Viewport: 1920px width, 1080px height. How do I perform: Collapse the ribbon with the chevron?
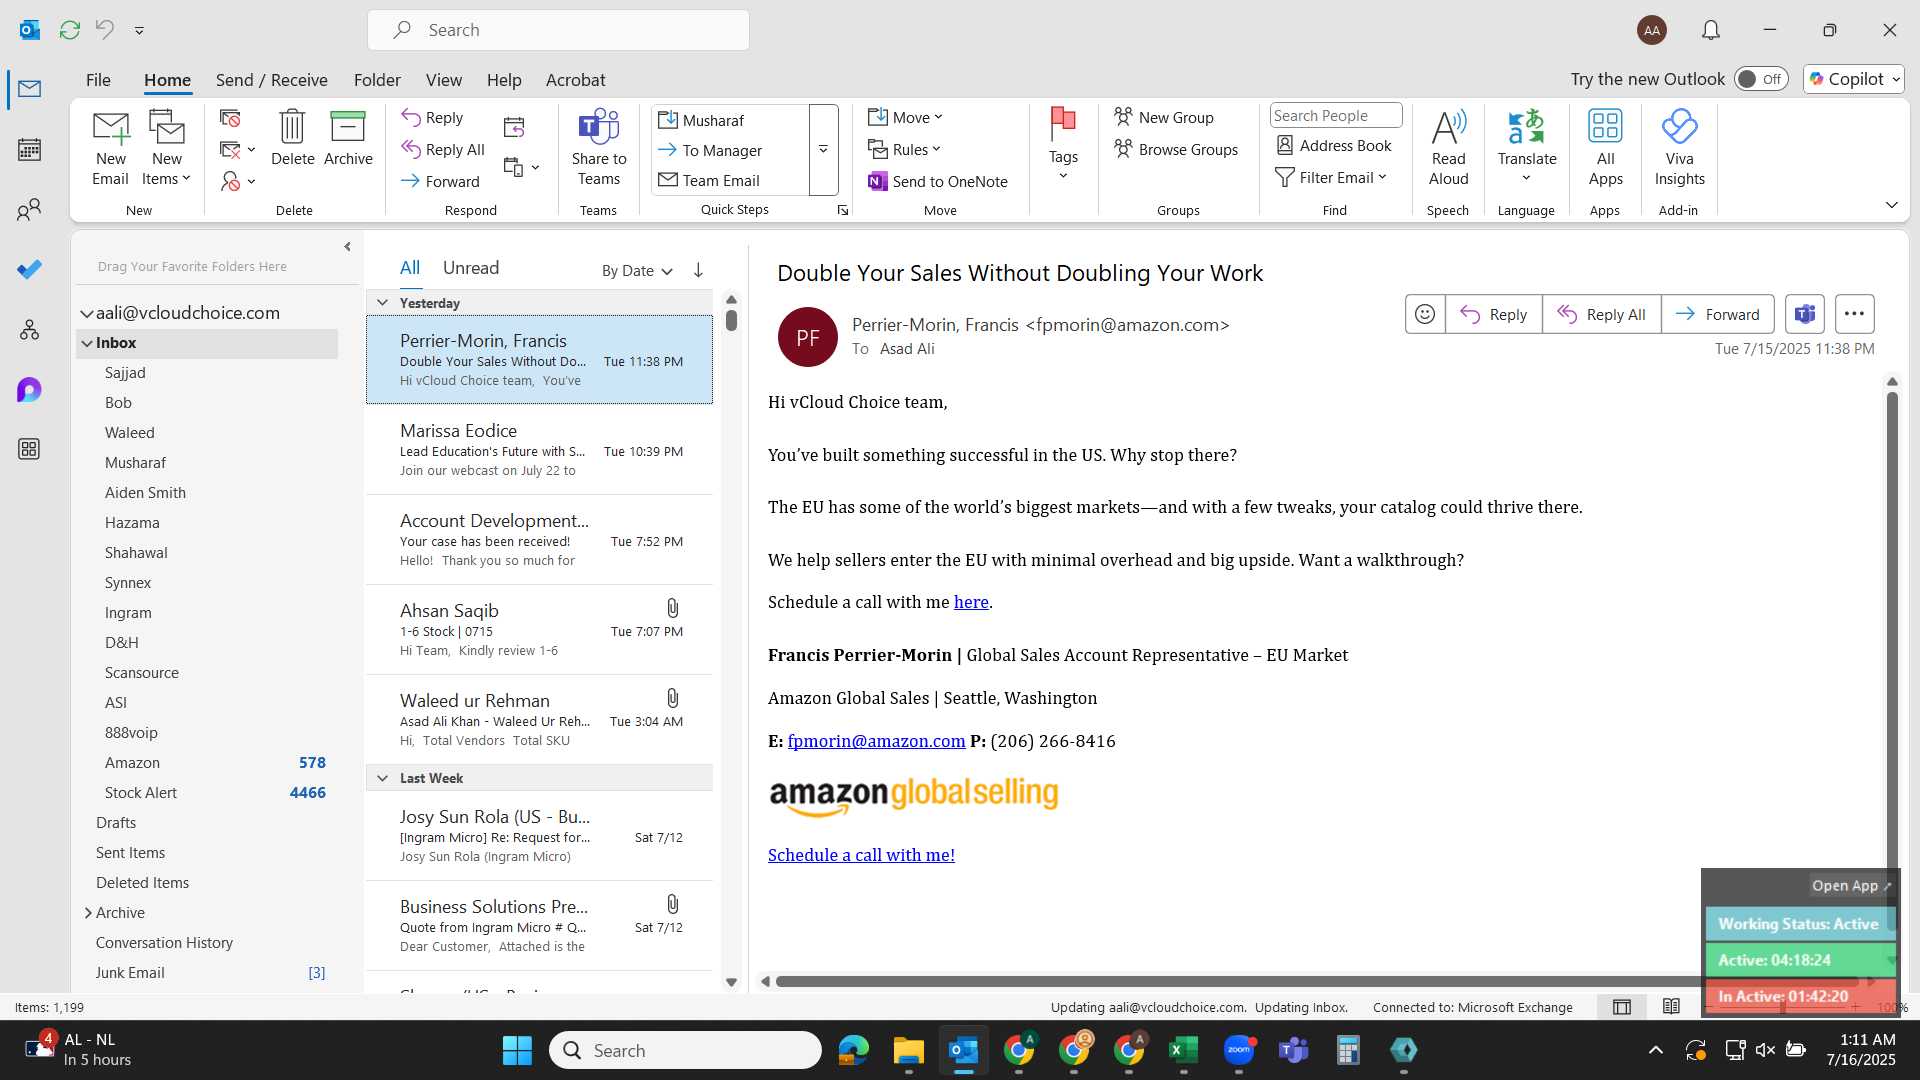tap(1892, 205)
